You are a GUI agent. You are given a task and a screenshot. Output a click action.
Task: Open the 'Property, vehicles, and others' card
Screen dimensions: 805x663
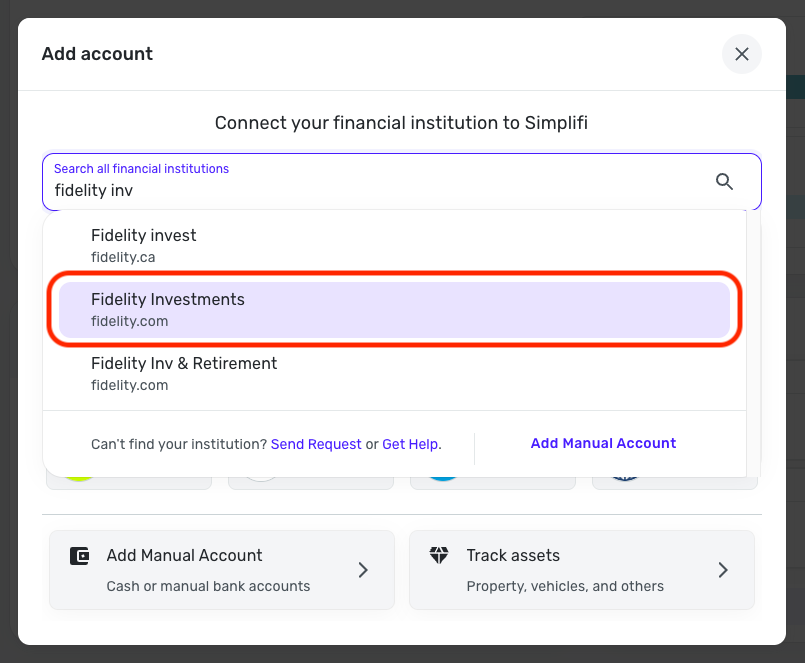[565, 586]
